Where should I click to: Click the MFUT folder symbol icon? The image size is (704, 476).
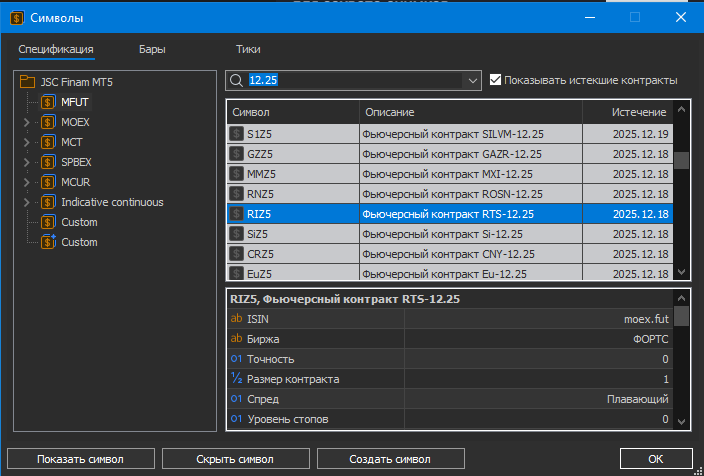coord(47,102)
